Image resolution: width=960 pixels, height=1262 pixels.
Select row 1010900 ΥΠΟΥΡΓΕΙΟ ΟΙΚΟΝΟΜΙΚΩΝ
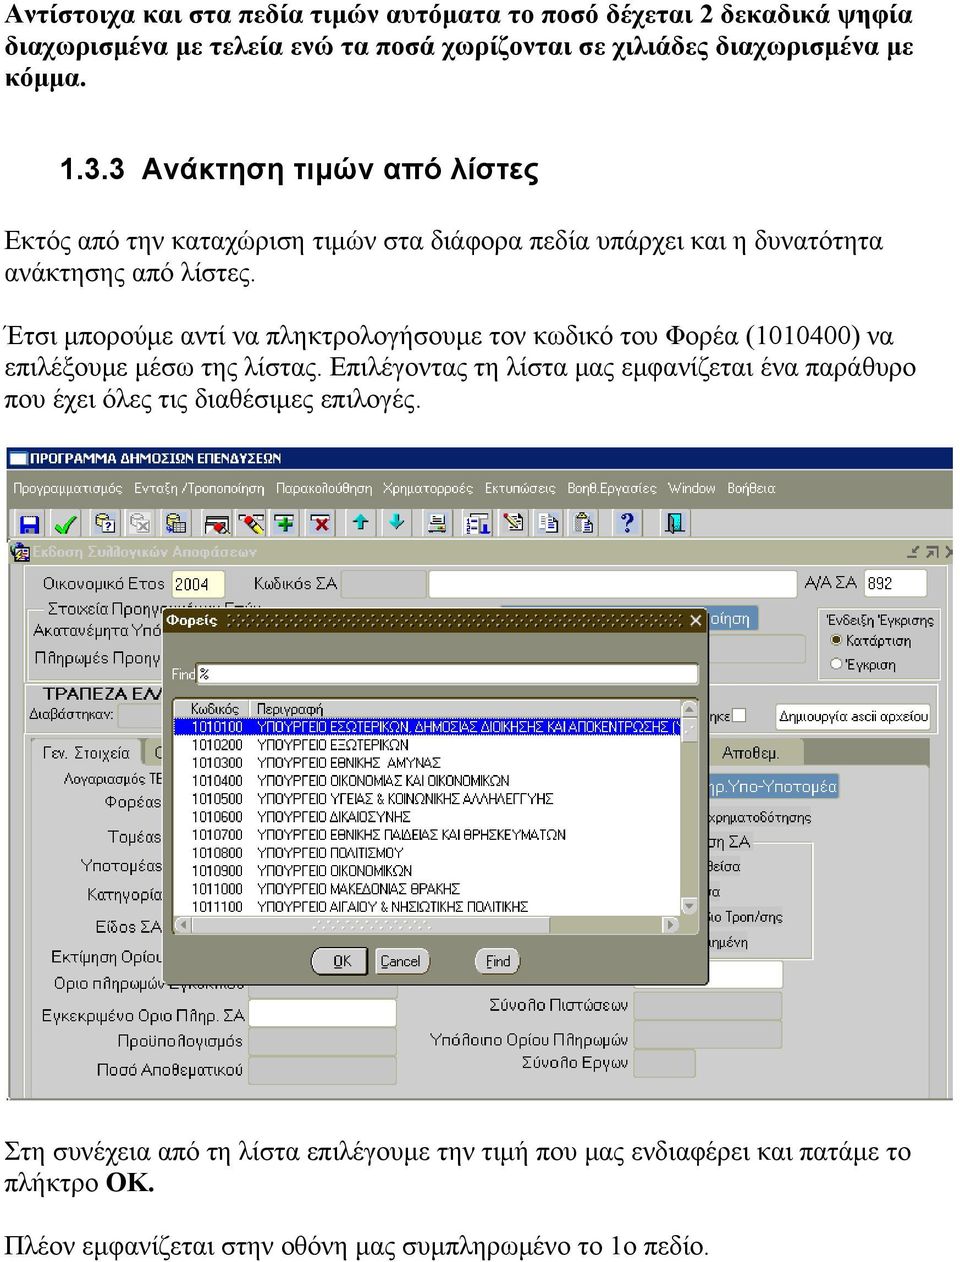click(x=427, y=871)
